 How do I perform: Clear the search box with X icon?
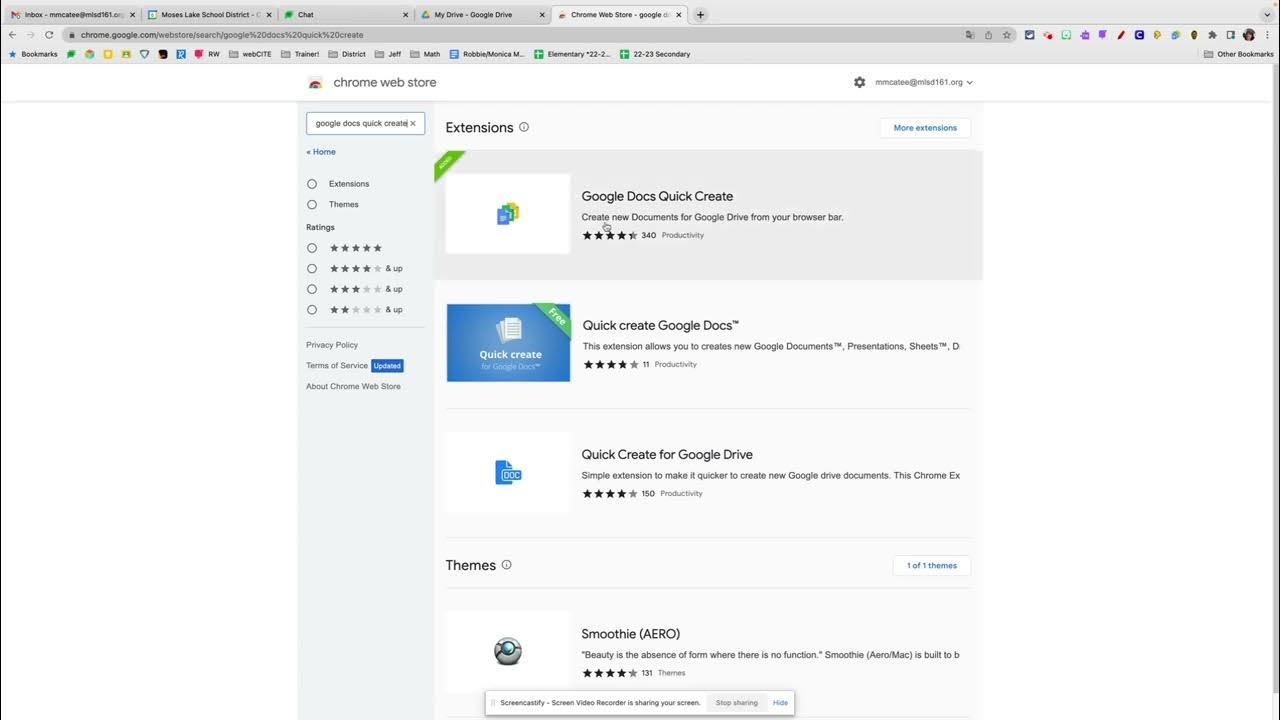(413, 123)
